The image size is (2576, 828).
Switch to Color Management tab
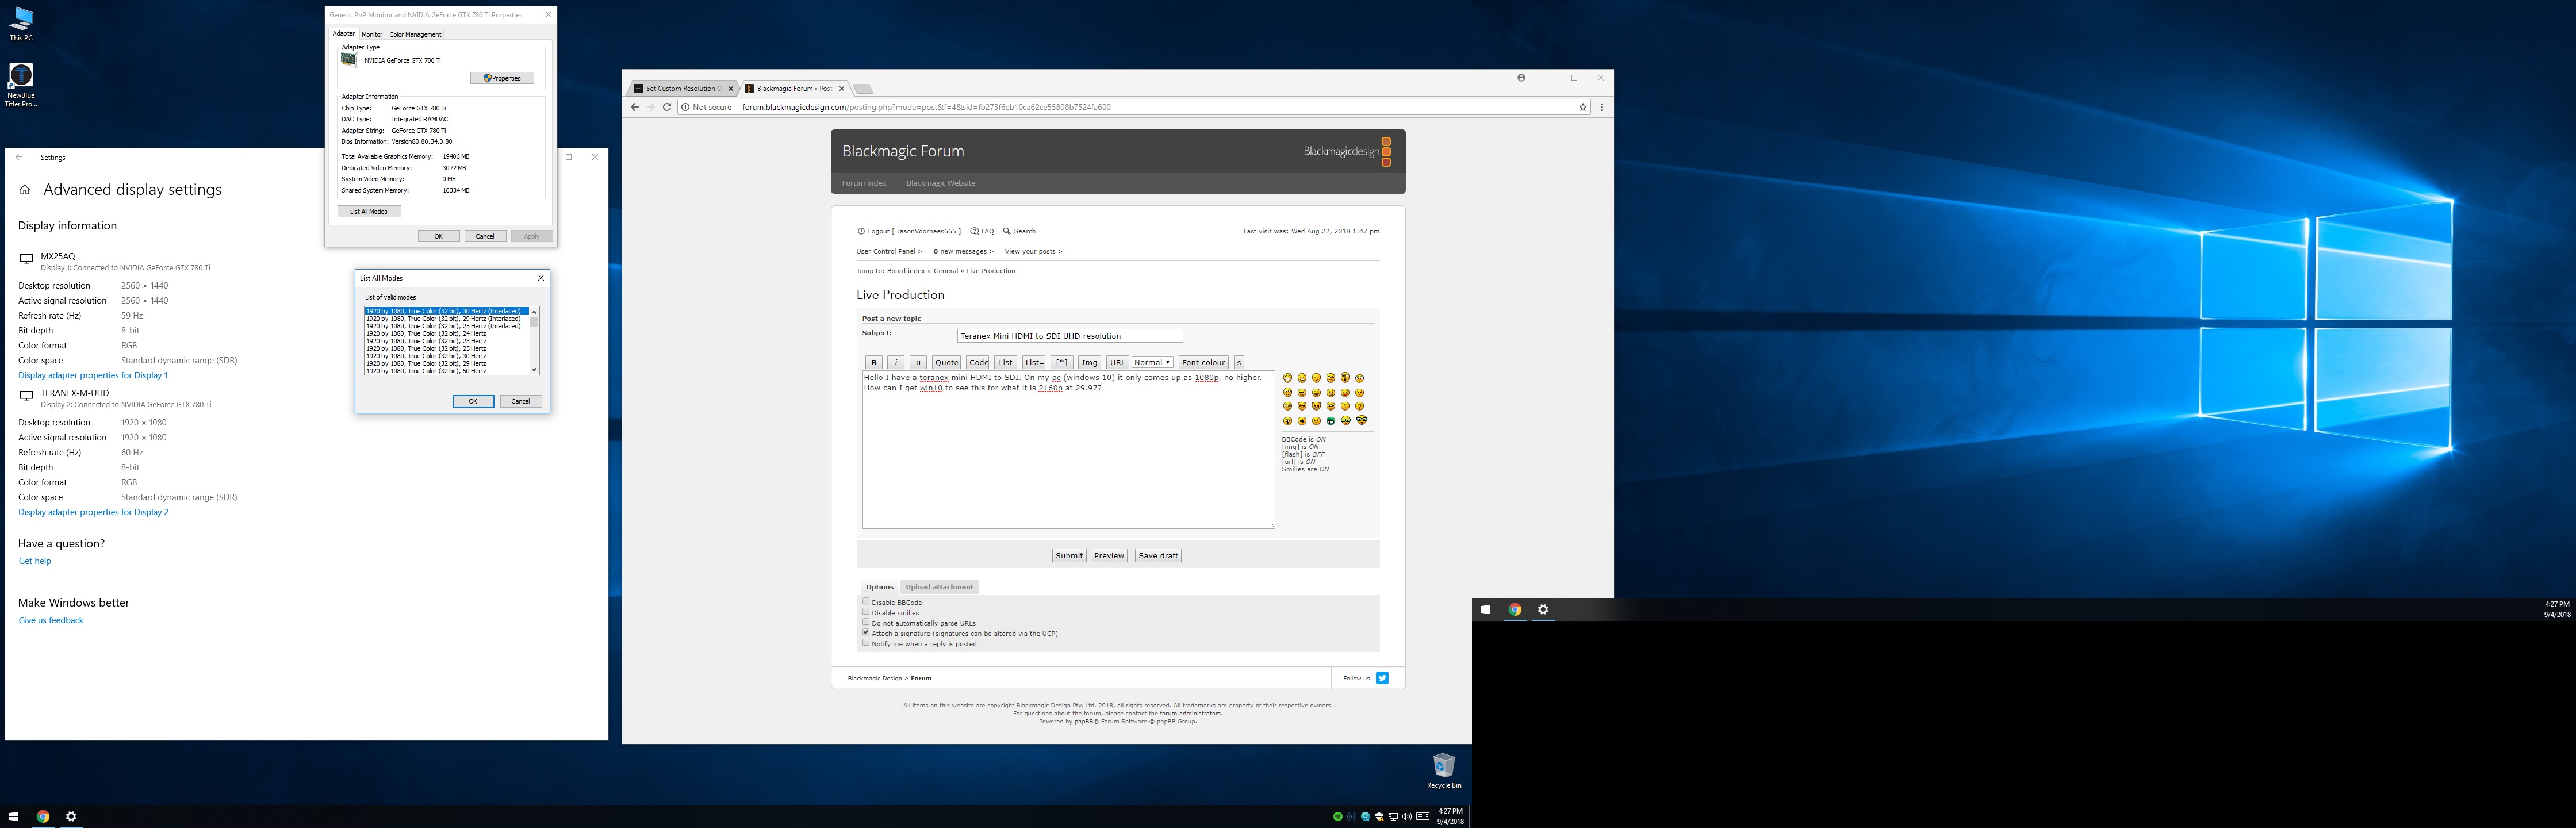coord(415,35)
